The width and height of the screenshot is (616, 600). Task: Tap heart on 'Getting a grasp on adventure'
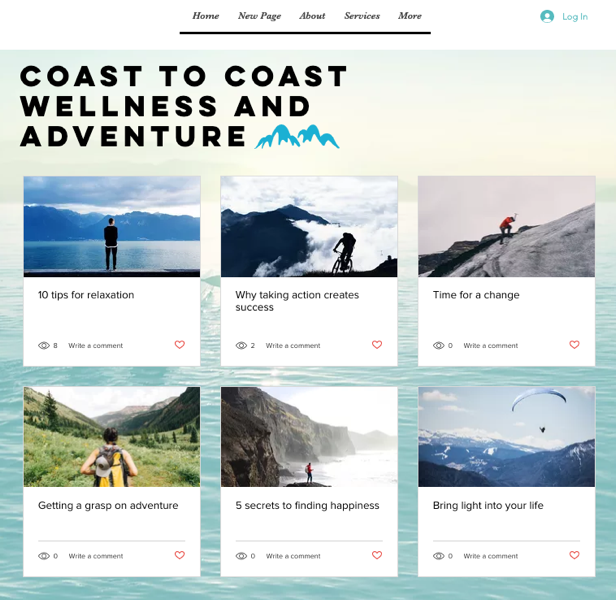180,555
